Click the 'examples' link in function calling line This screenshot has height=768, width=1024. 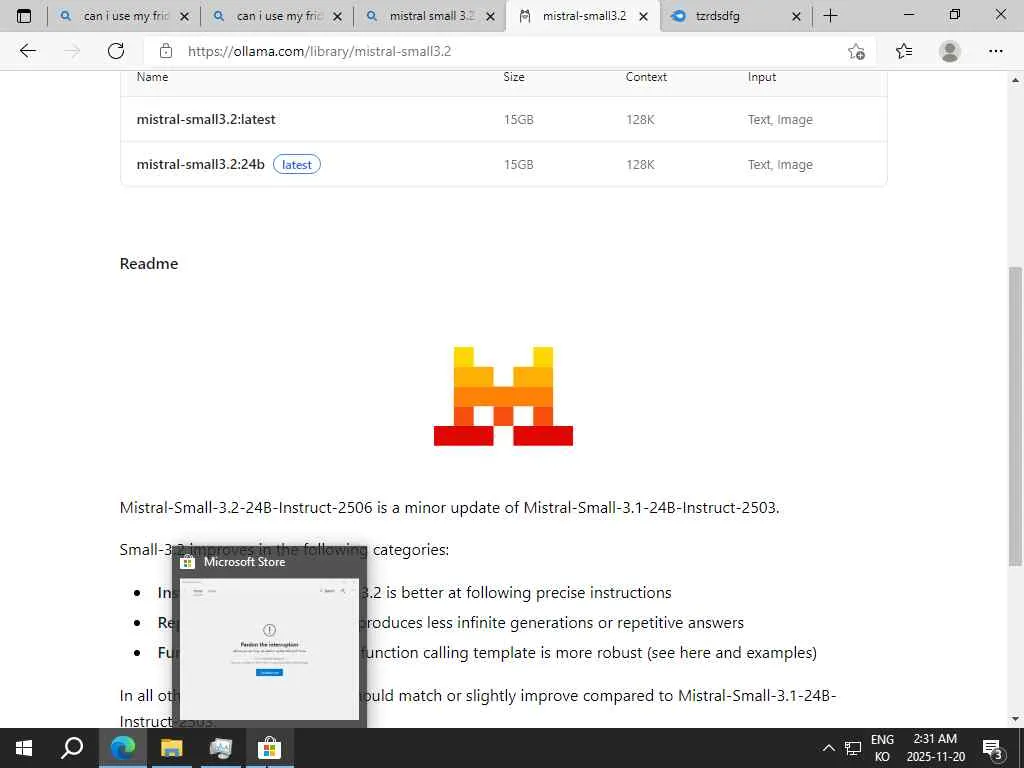click(x=776, y=652)
